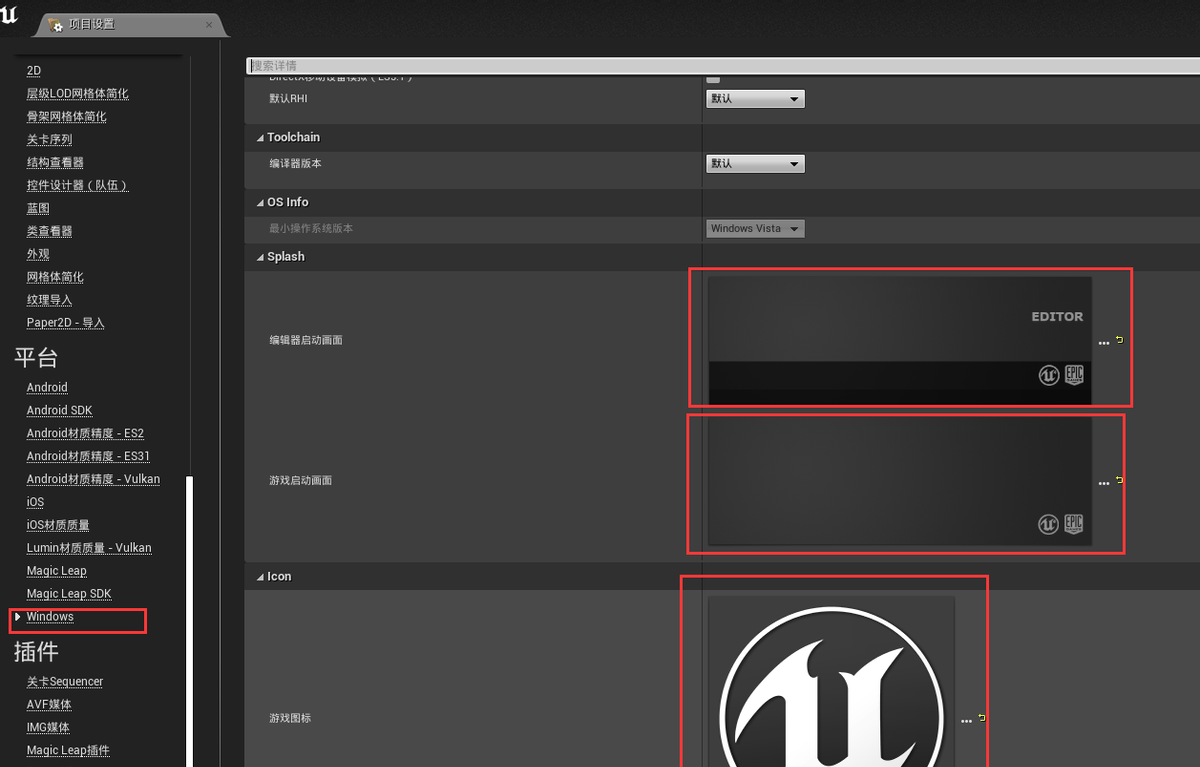Screen dimensions: 1200x767
Task: Open 外观 settings
Action: coord(38,255)
